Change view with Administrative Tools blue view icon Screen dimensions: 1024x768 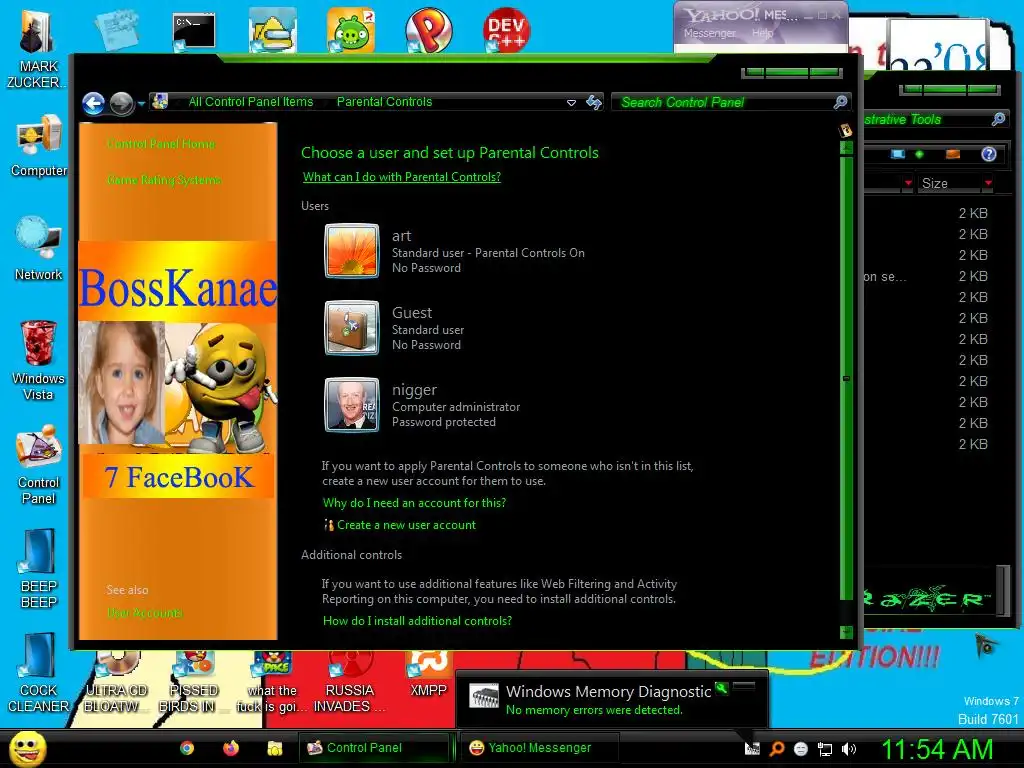pyautogui.click(x=898, y=154)
